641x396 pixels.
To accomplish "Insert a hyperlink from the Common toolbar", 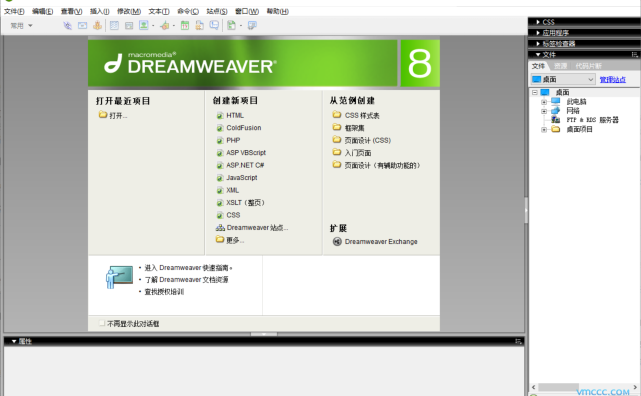I will coord(67,25).
